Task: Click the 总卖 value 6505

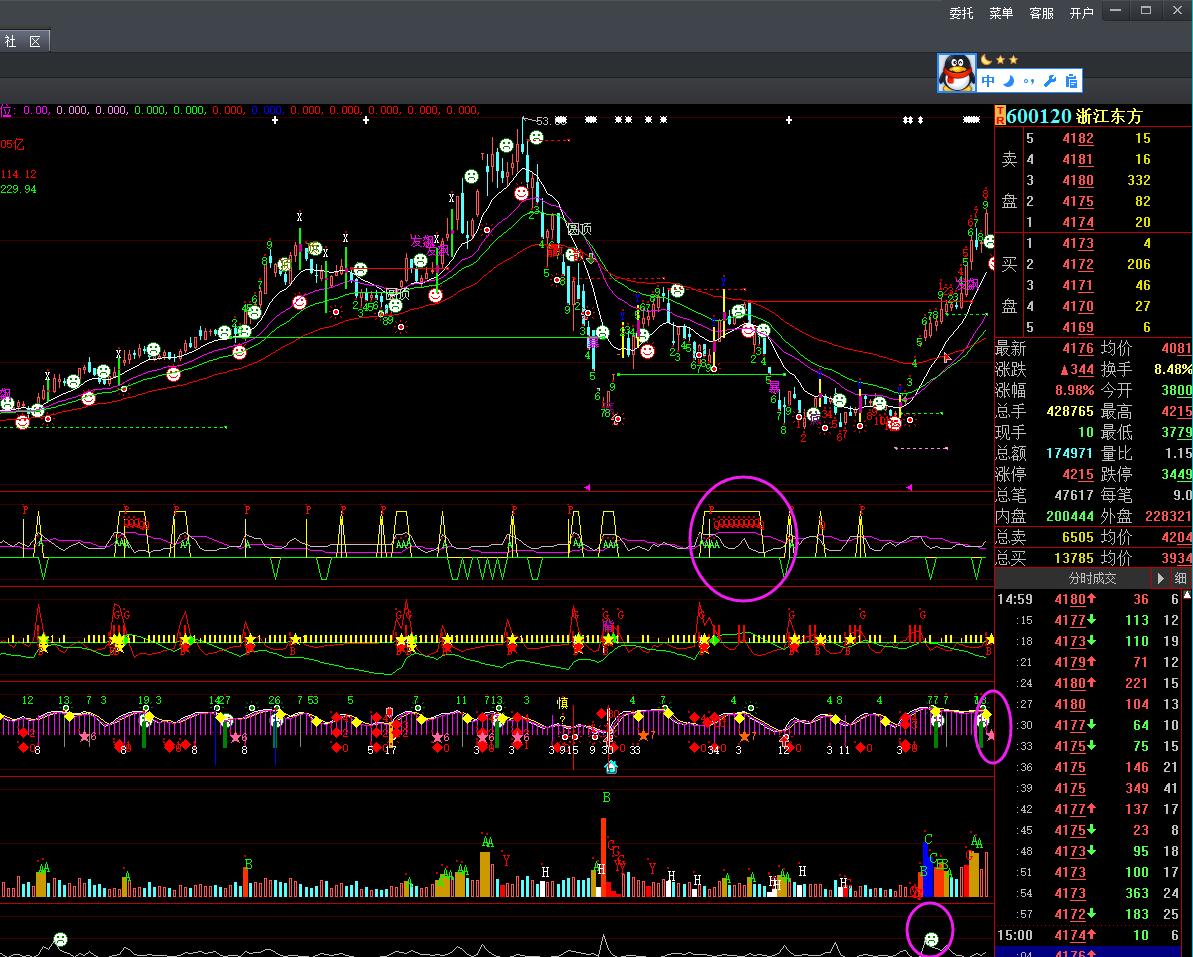Action: [1077, 537]
